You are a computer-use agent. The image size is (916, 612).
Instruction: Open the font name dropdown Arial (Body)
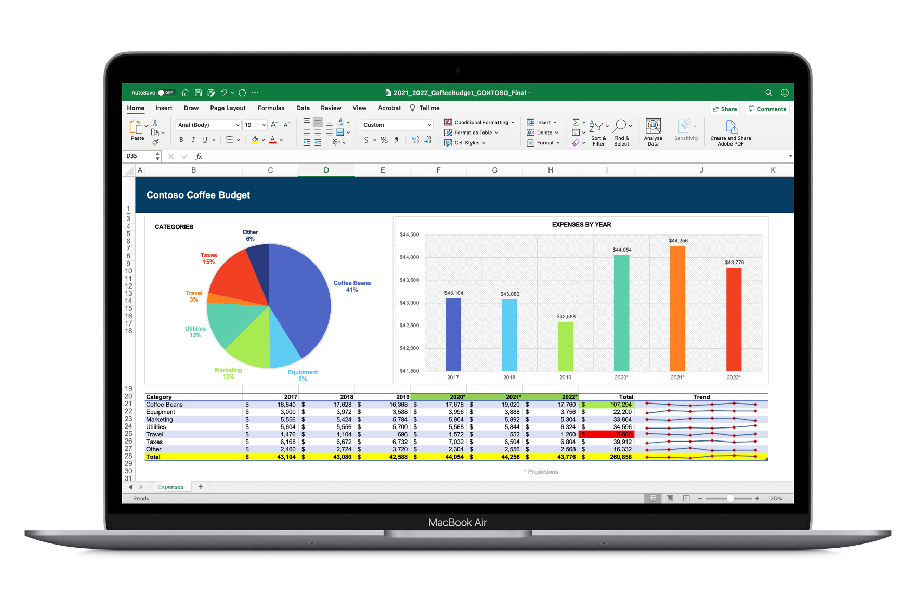click(208, 125)
